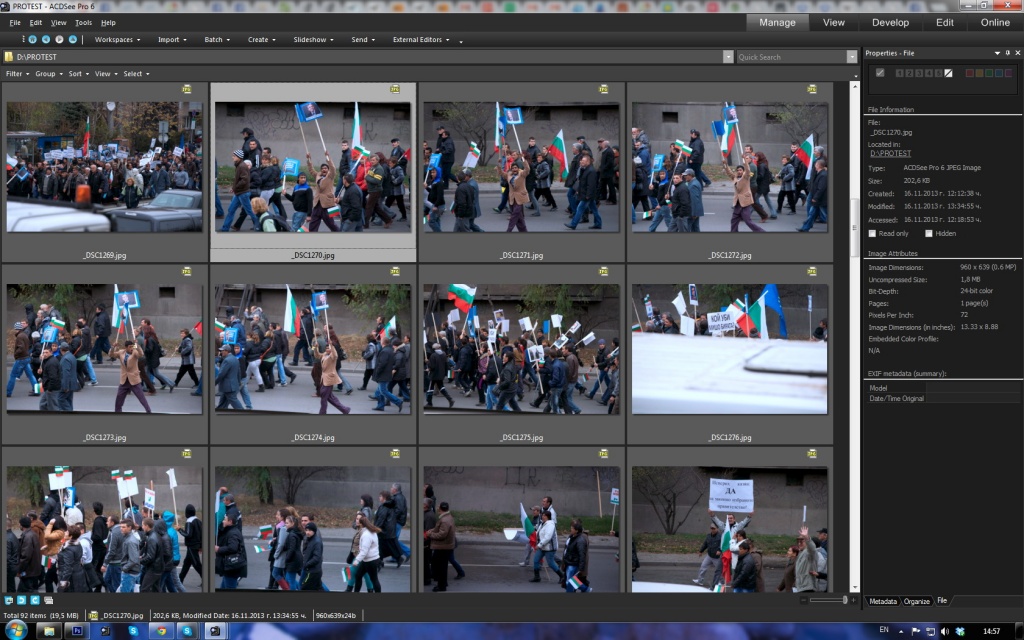
Task: Open Photoshop from the Windows taskbar
Action: [x=76, y=631]
